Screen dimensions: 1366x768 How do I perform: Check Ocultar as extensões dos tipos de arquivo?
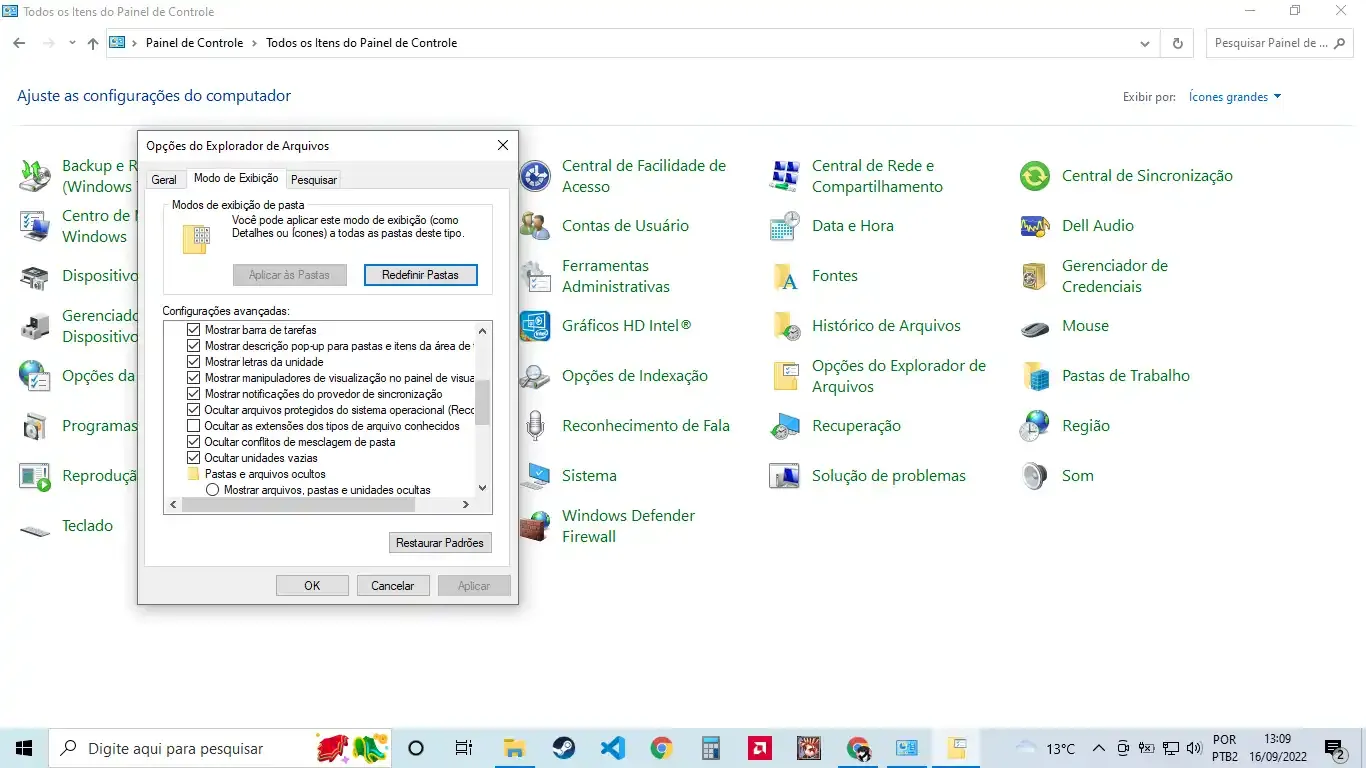coord(194,426)
